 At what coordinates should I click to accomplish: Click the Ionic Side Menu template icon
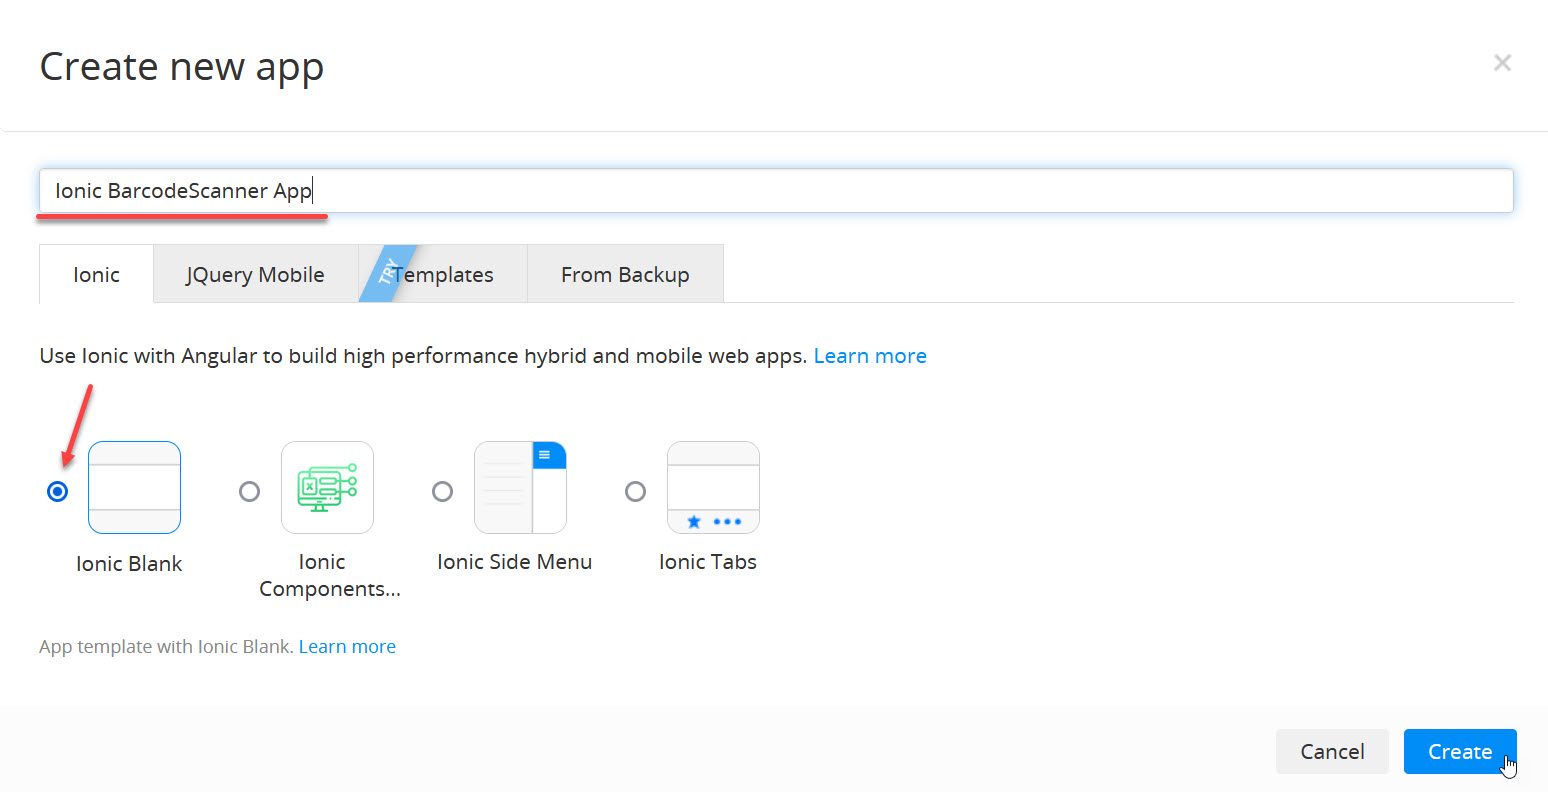(520, 487)
